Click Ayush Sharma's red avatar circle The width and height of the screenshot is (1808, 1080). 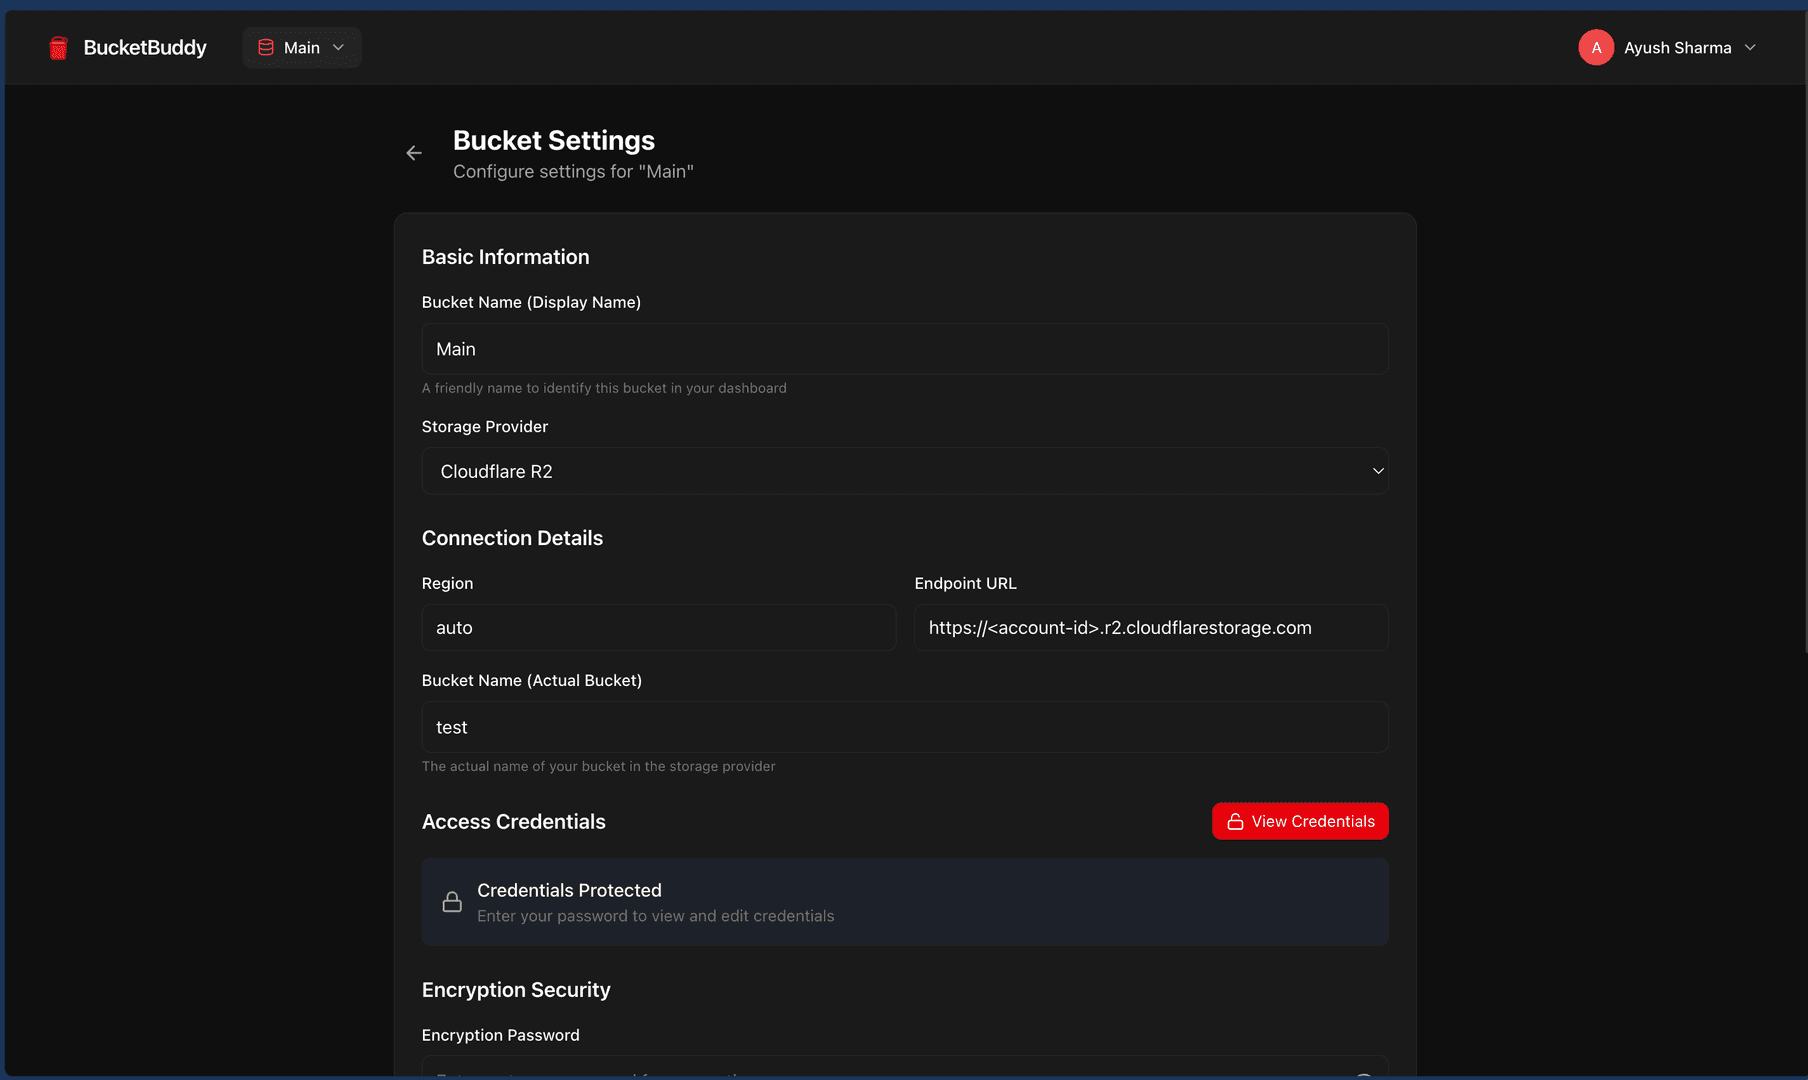click(1596, 47)
